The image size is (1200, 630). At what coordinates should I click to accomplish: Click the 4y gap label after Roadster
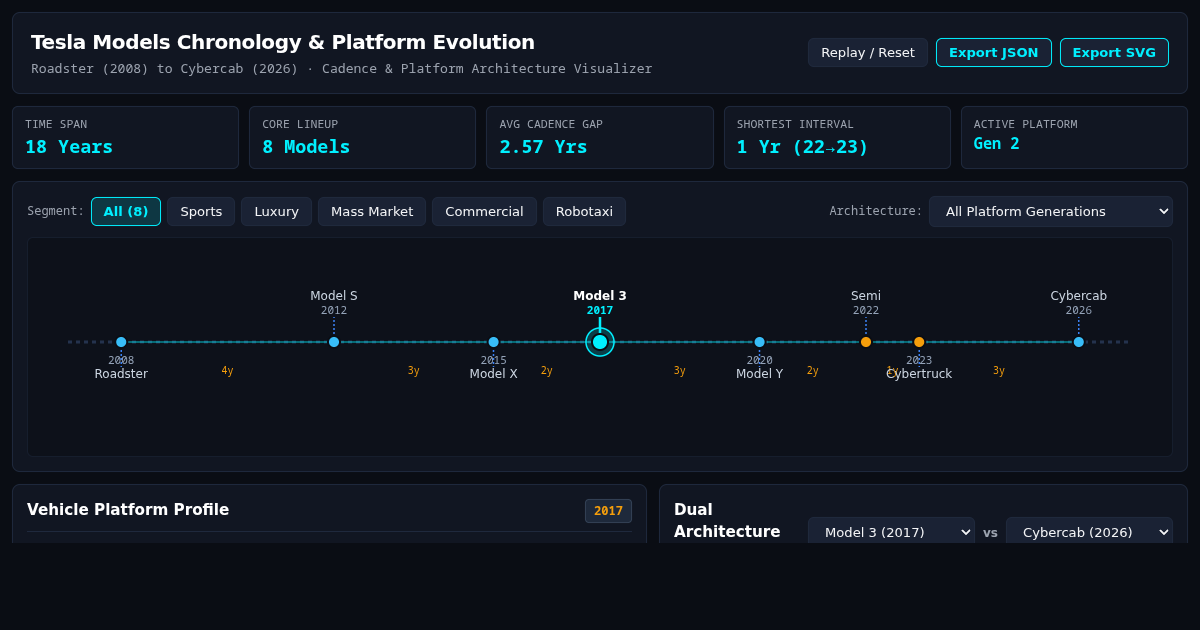tap(227, 371)
